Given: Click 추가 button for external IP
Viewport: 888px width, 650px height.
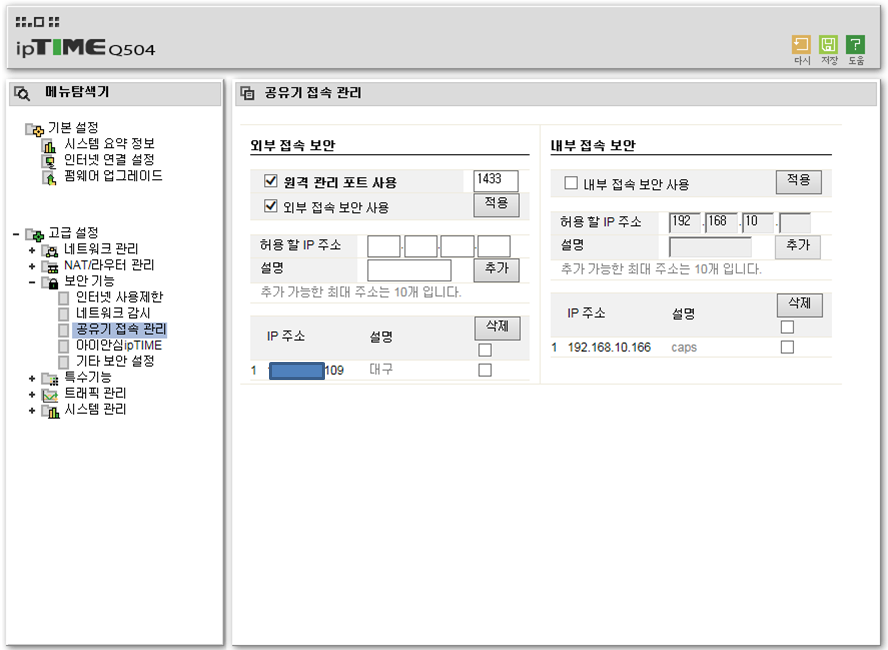Looking at the screenshot, I should (496, 270).
